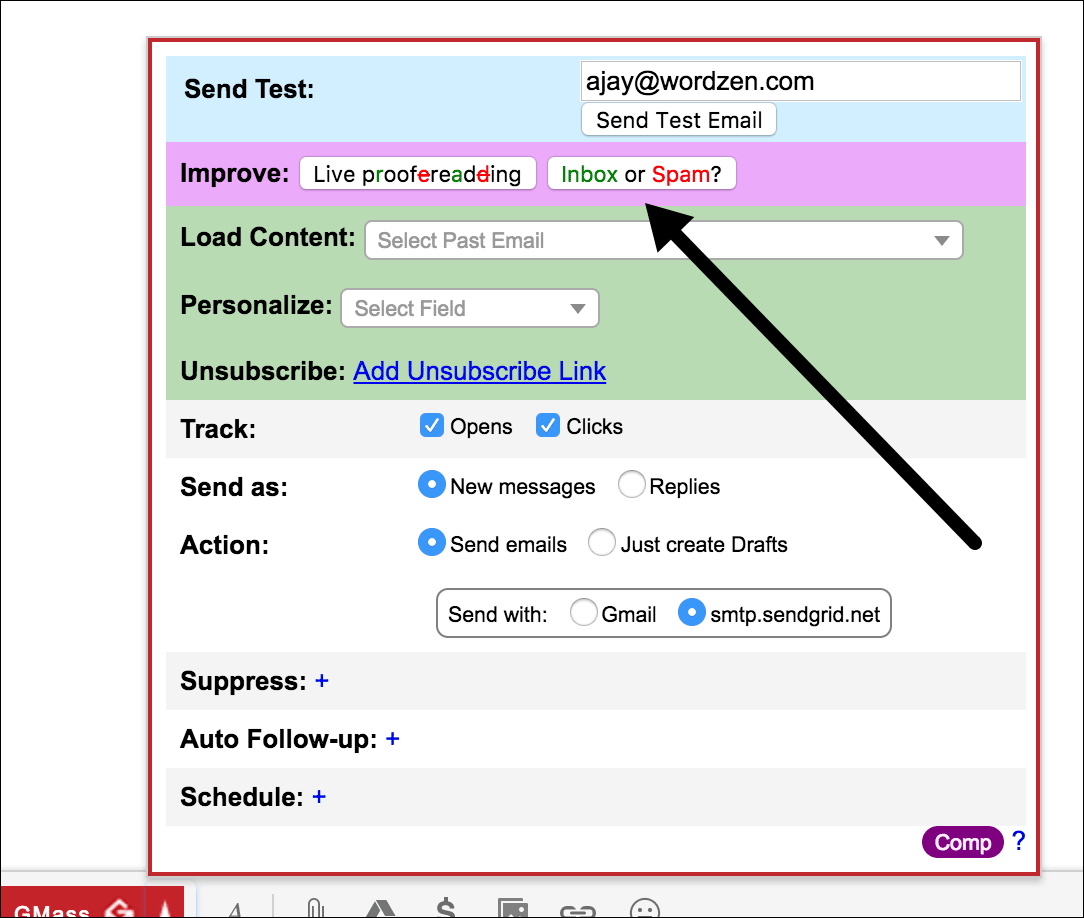Insert a photo using the image icon

pyautogui.click(x=513, y=908)
